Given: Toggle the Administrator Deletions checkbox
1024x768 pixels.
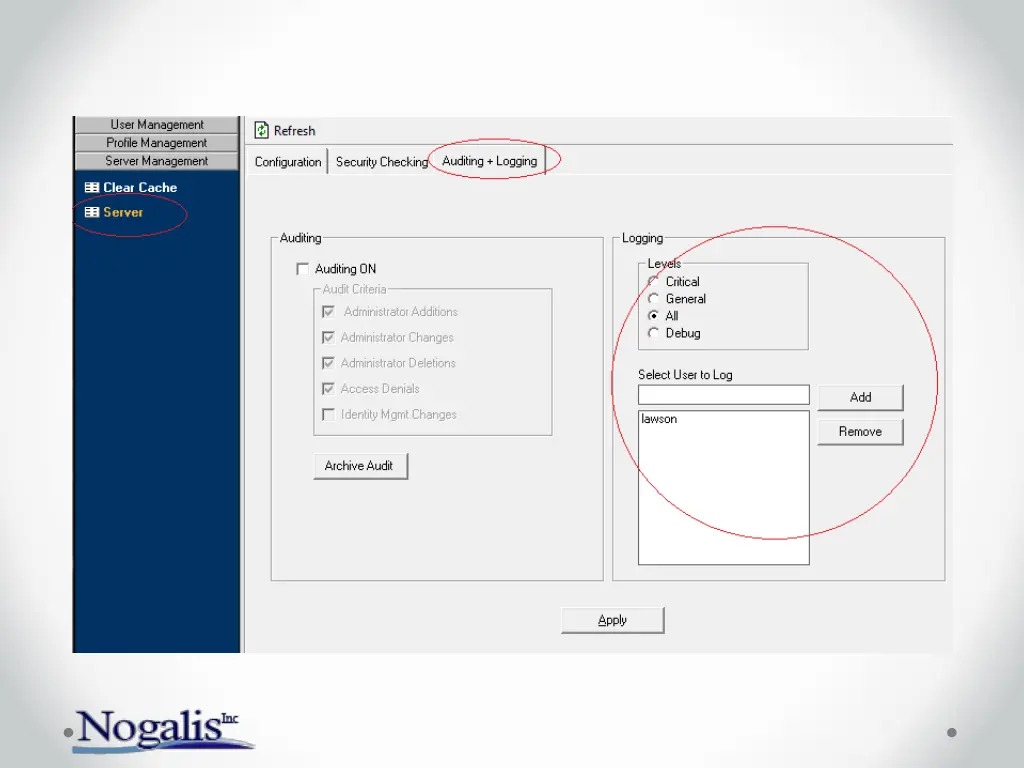Looking at the screenshot, I should click(x=328, y=363).
